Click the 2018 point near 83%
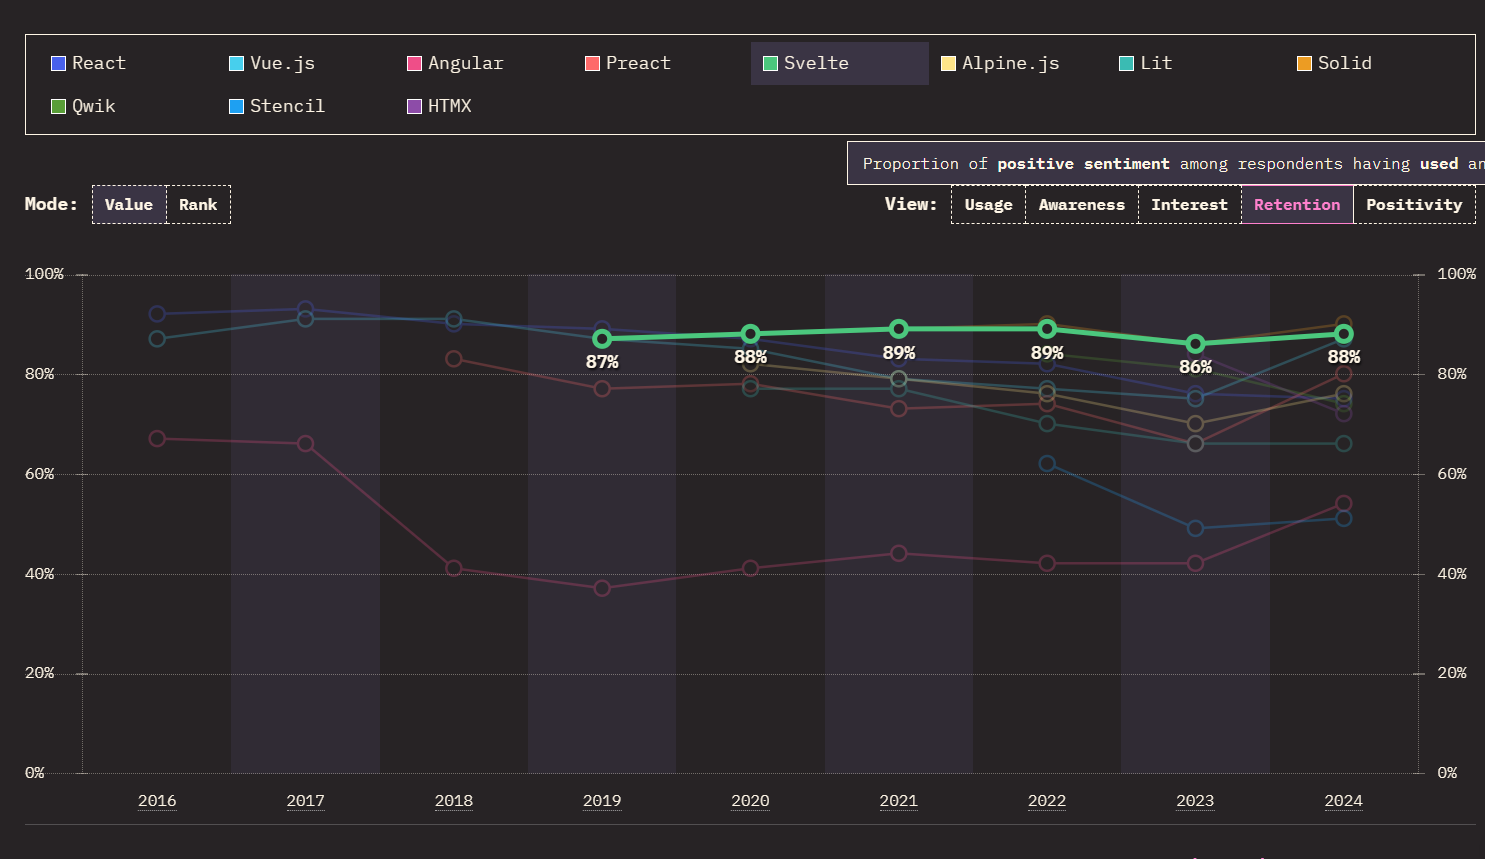The width and height of the screenshot is (1485, 859). pyautogui.click(x=454, y=359)
